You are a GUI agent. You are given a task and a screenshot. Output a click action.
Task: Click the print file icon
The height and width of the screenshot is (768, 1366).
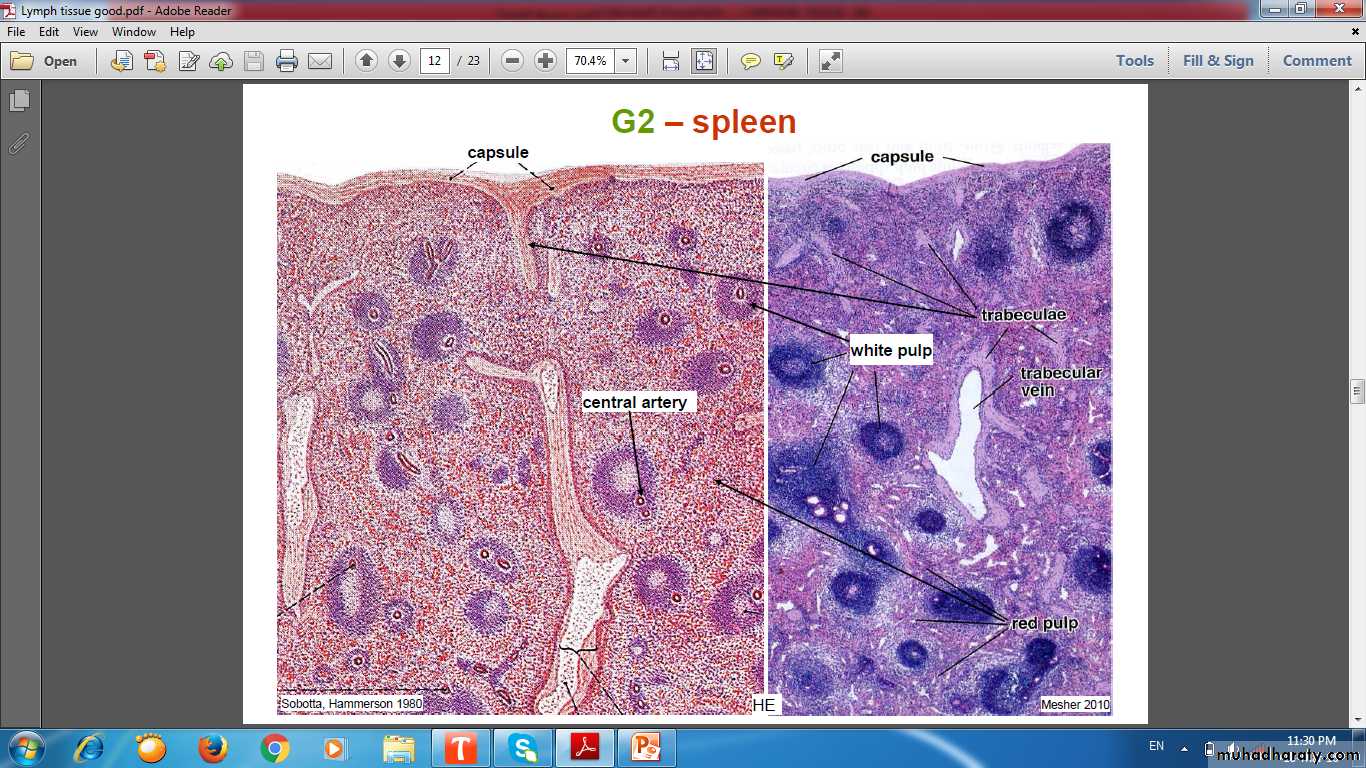point(287,61)
